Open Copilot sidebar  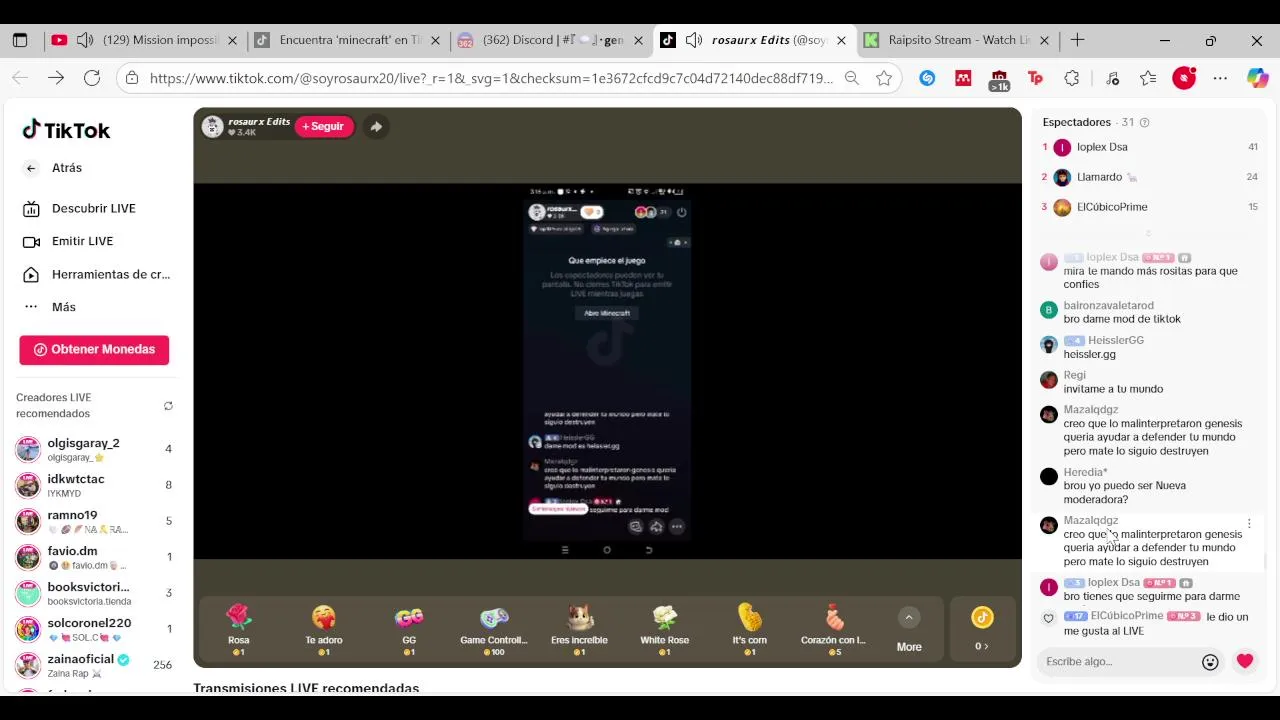click(1257, 78)
